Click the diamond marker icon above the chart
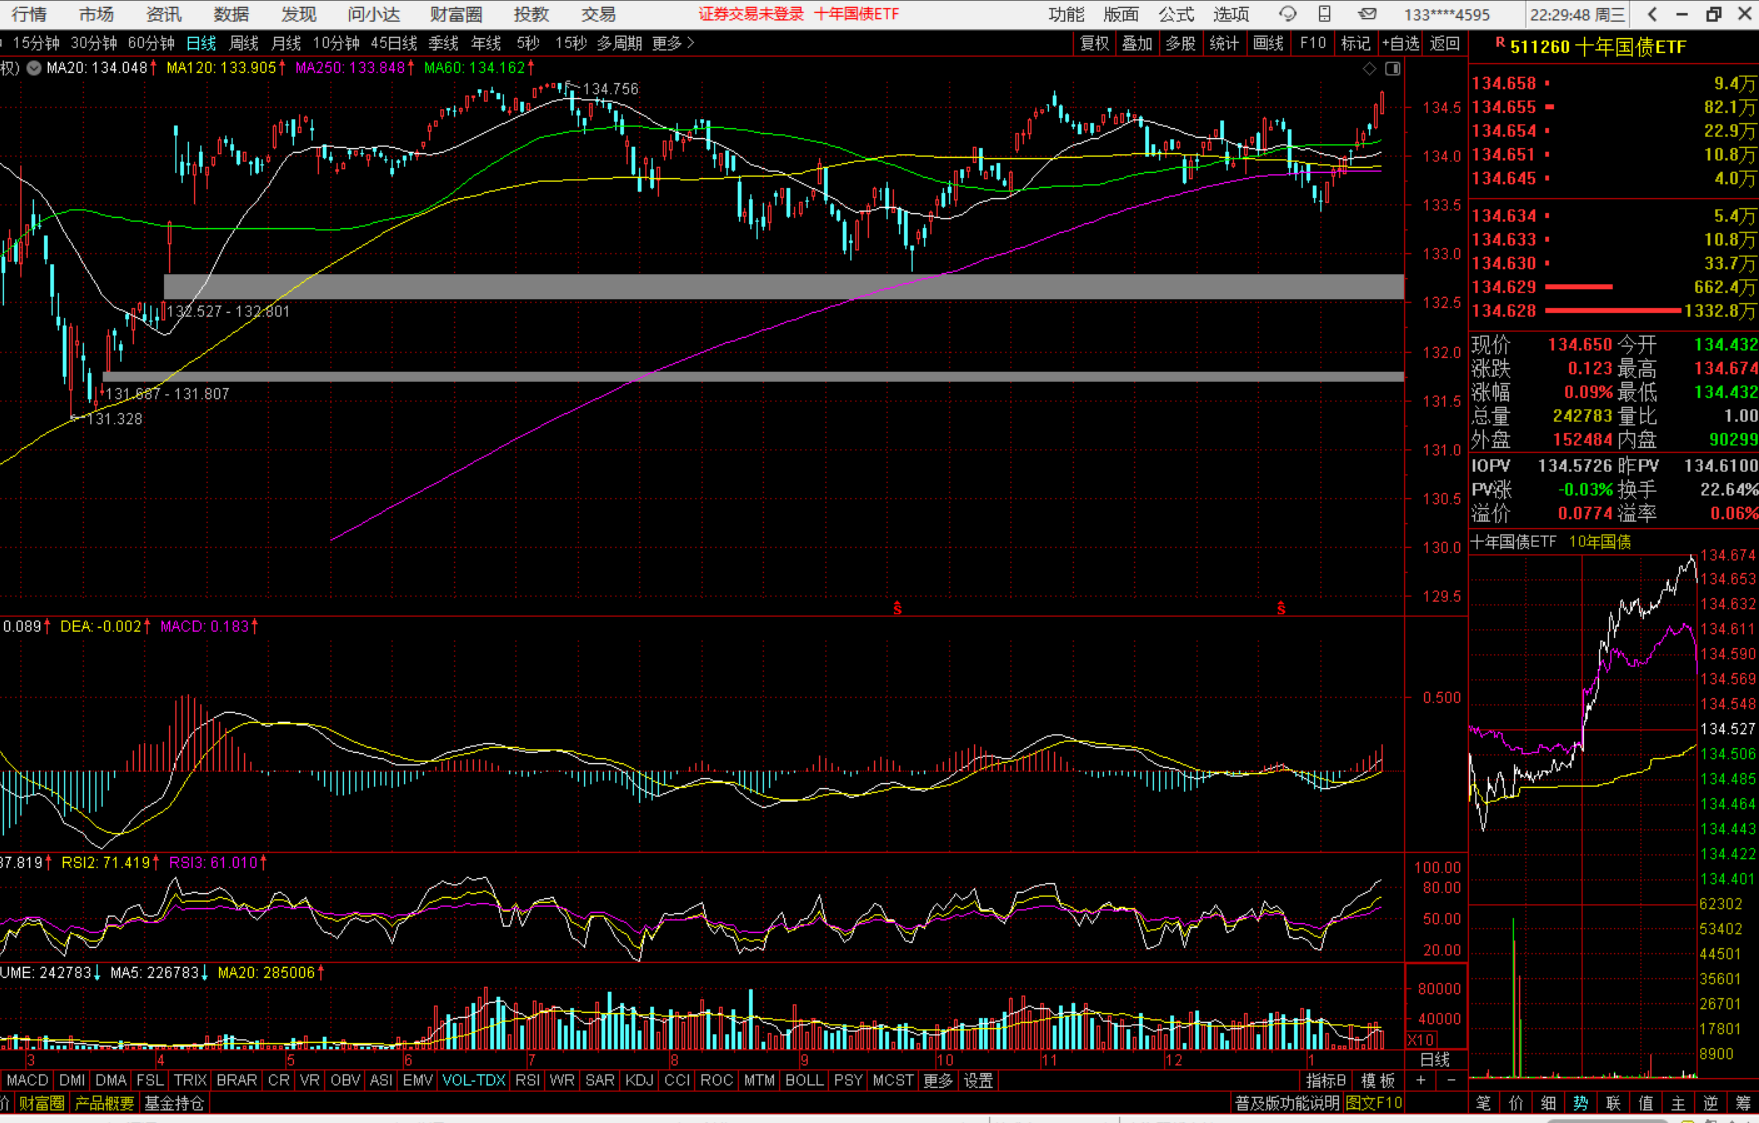 [x=1369, y=68]
